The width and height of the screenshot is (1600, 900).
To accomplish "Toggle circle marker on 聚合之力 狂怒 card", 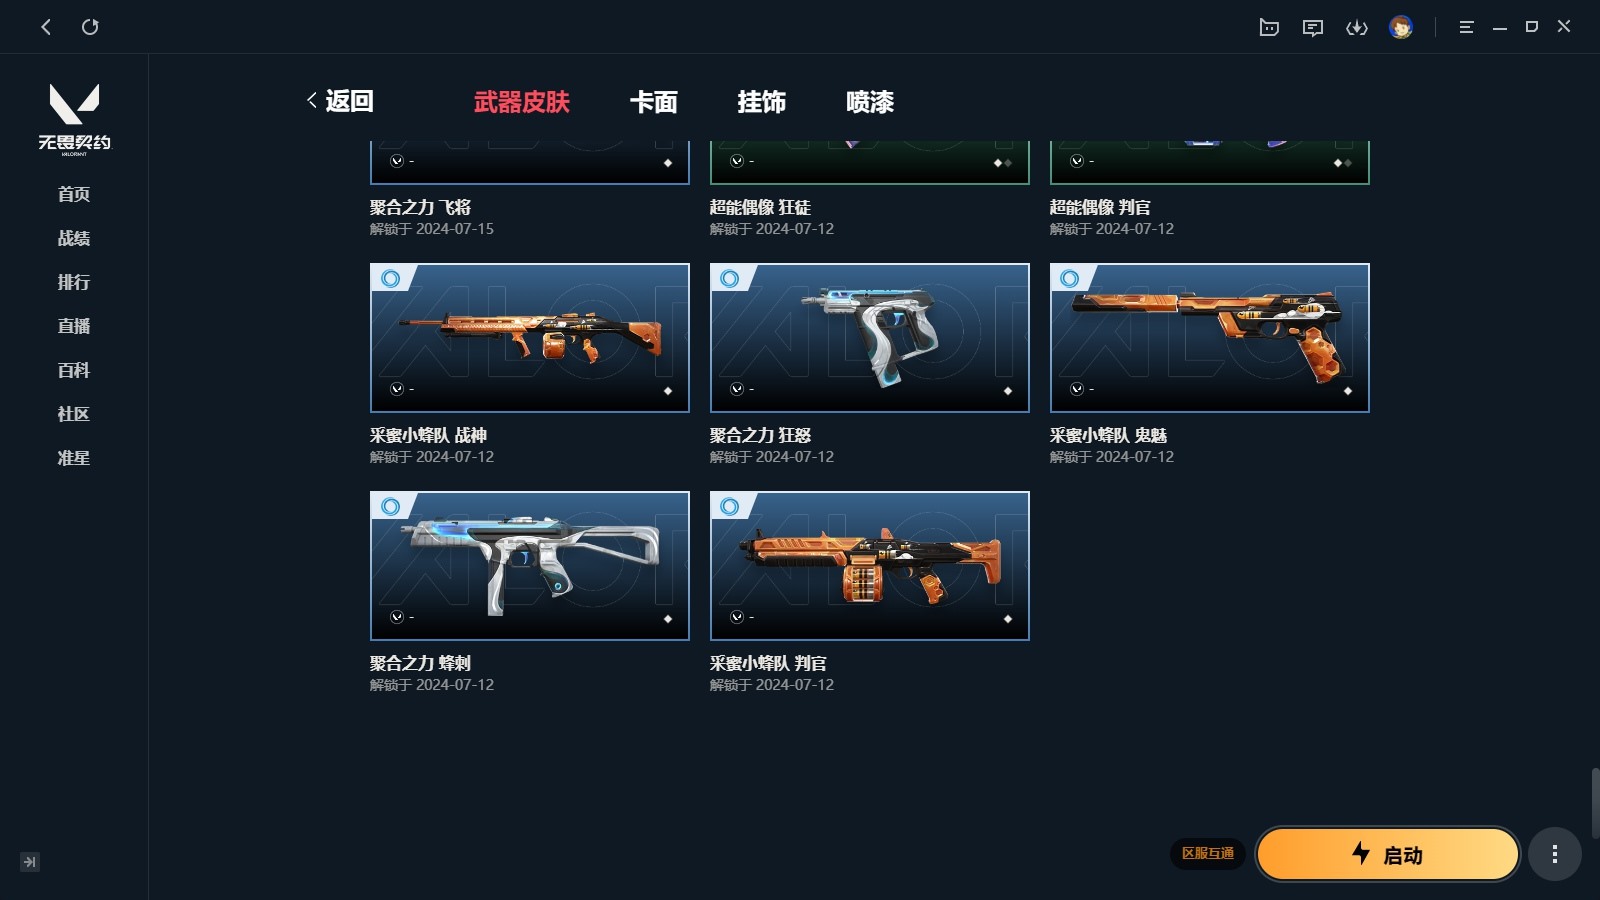I will click(730, 279).
